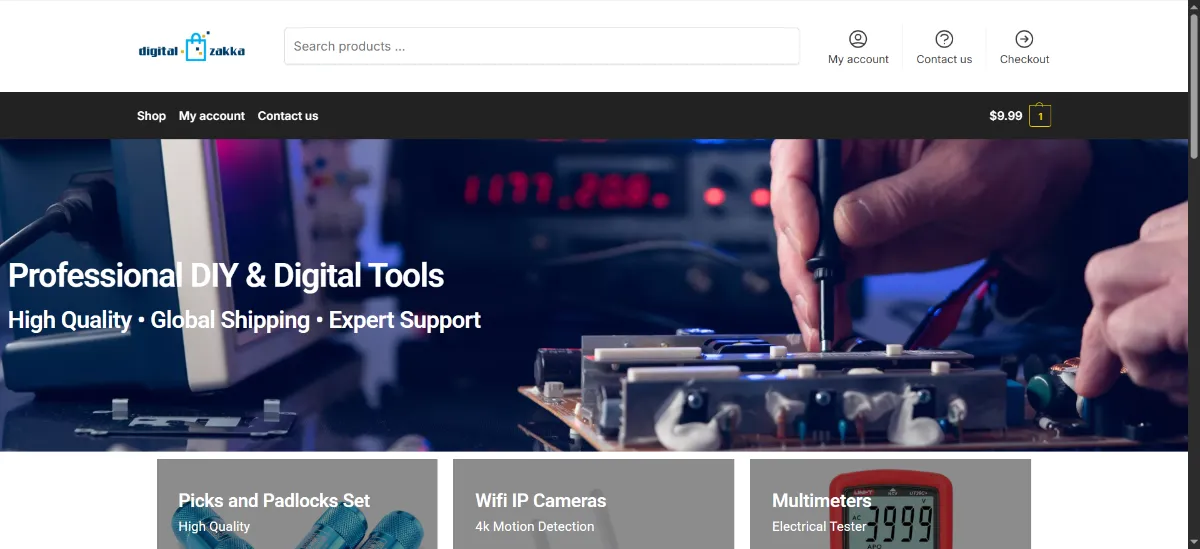
Task: Choose Contact us in the dark navigation bar
Action: [288, 116]
